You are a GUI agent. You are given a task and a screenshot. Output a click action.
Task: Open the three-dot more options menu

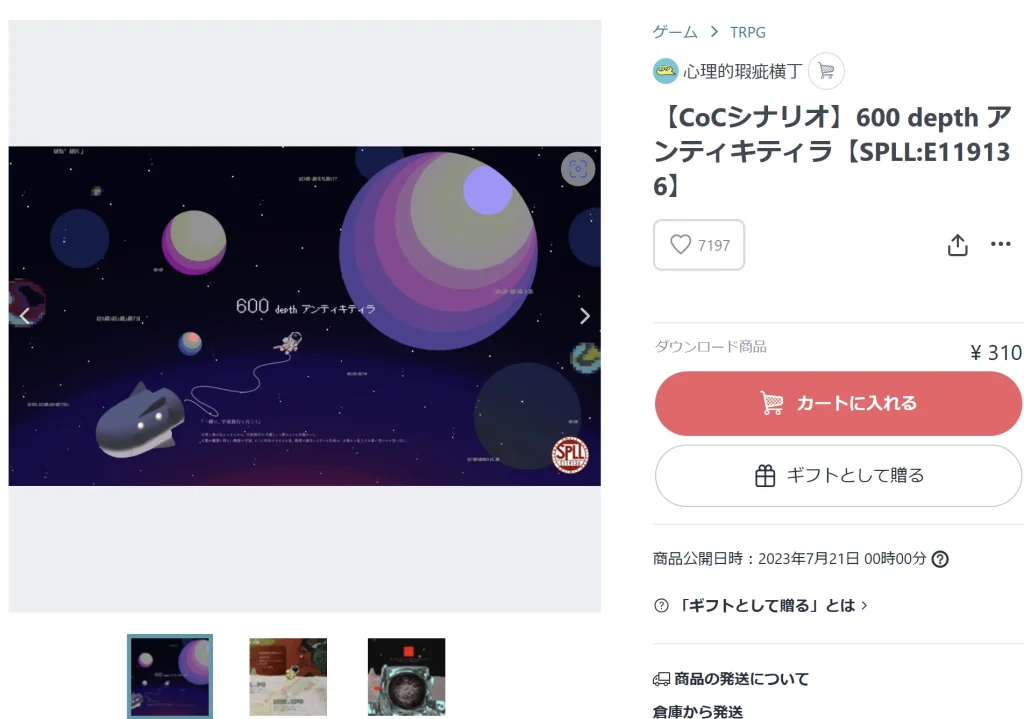click(1000, 244)
